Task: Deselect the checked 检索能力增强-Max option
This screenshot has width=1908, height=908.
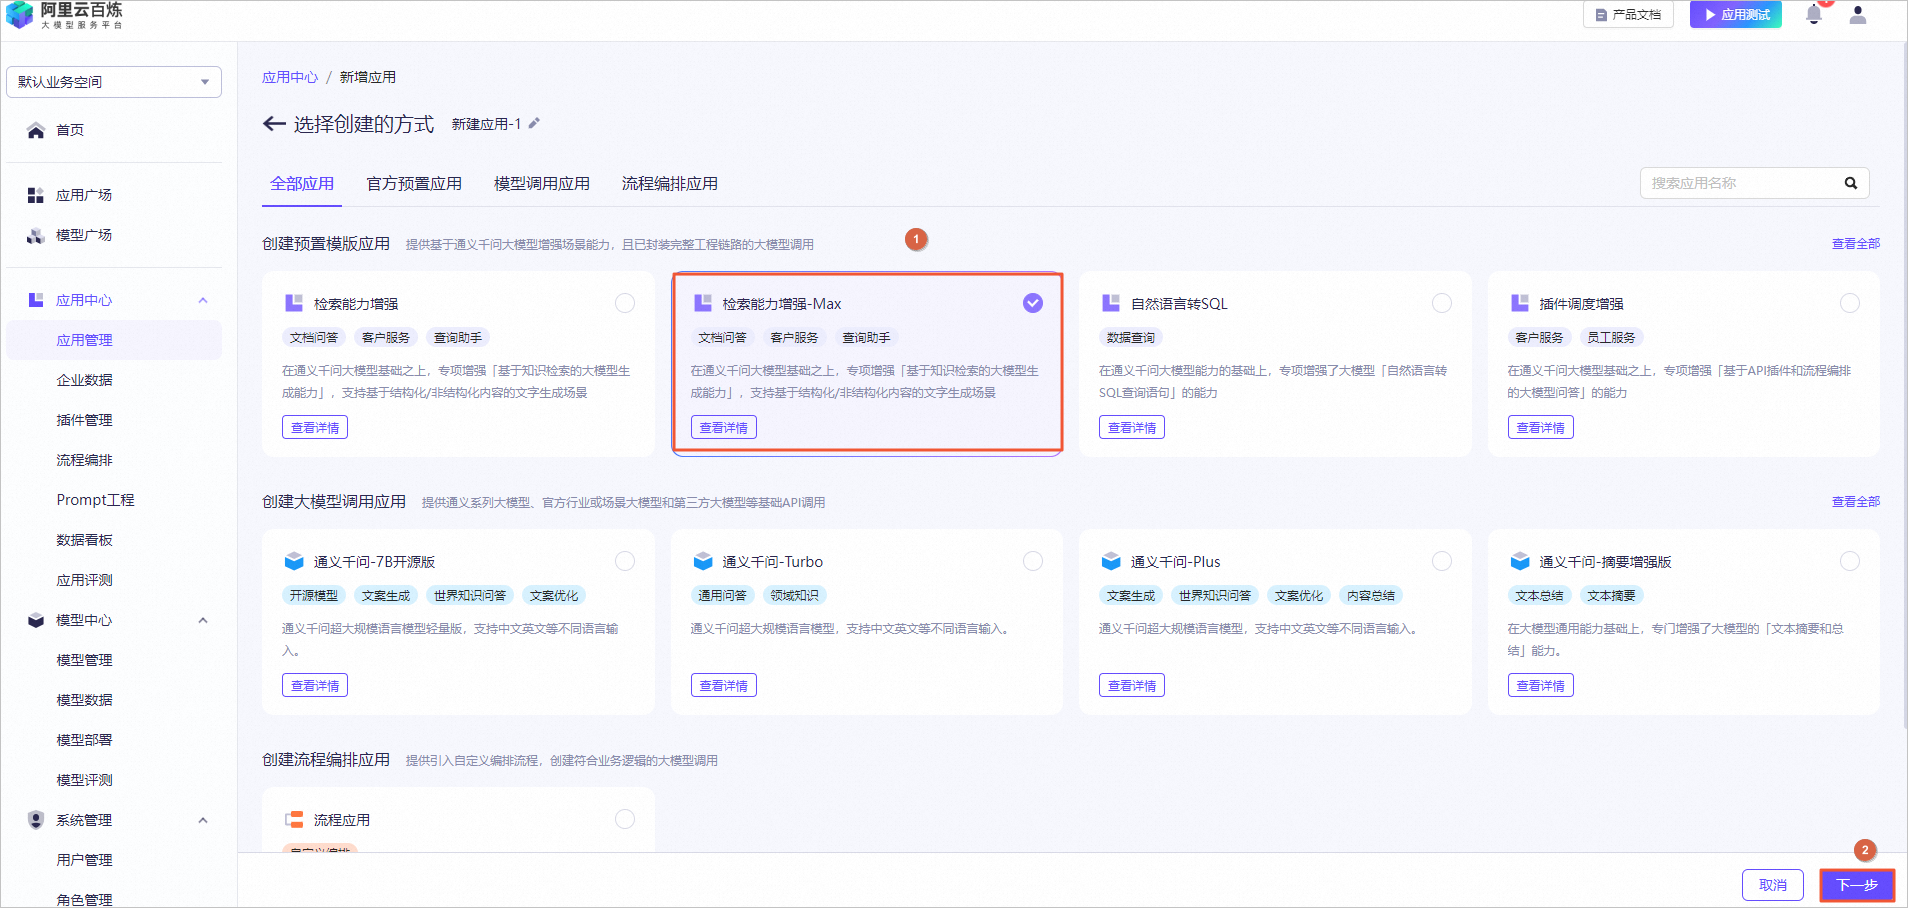Action: coord(1033,303)
